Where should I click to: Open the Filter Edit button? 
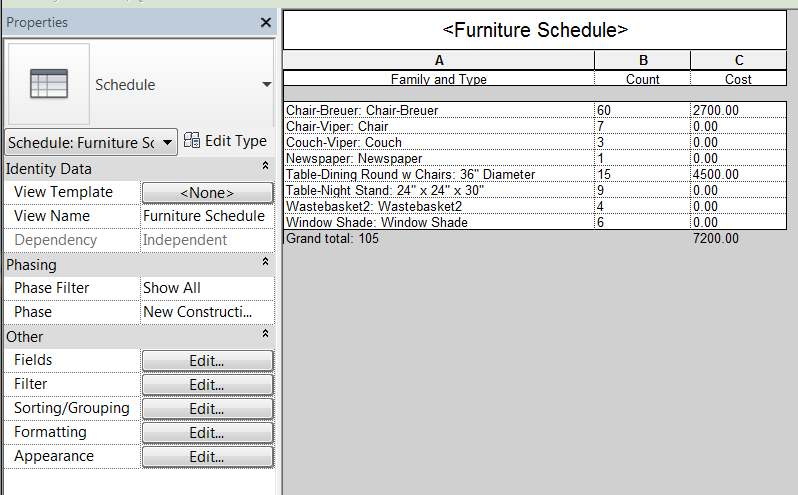[207, 384]
